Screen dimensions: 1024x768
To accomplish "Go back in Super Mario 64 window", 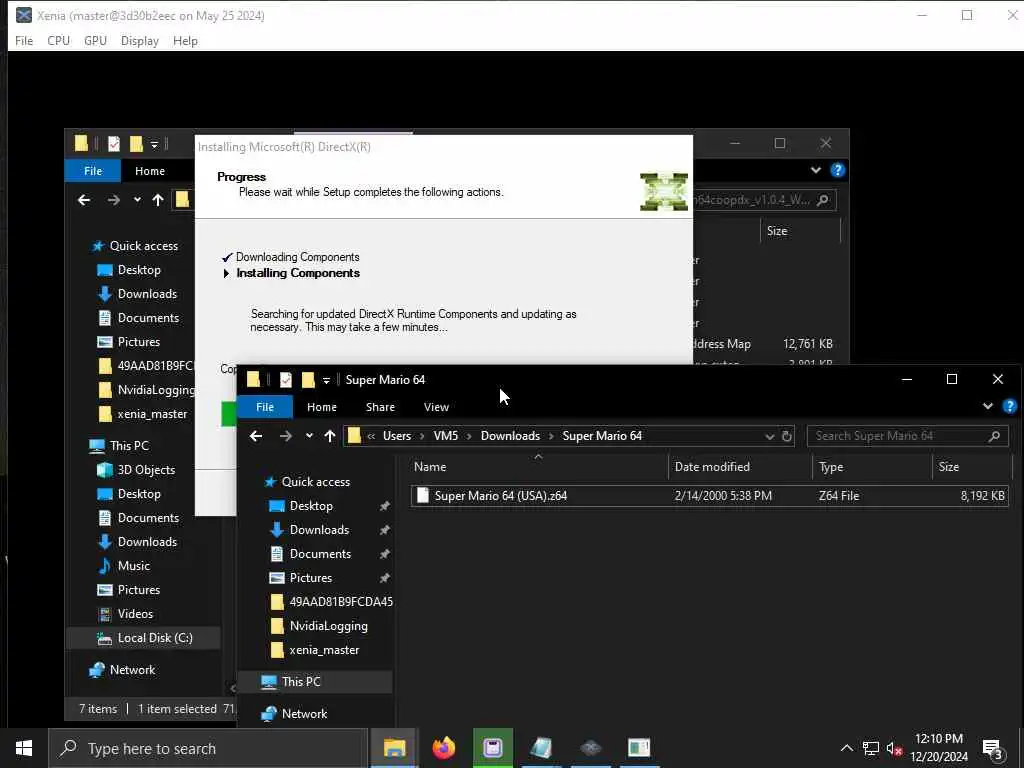I will click(x=256, y=436).
